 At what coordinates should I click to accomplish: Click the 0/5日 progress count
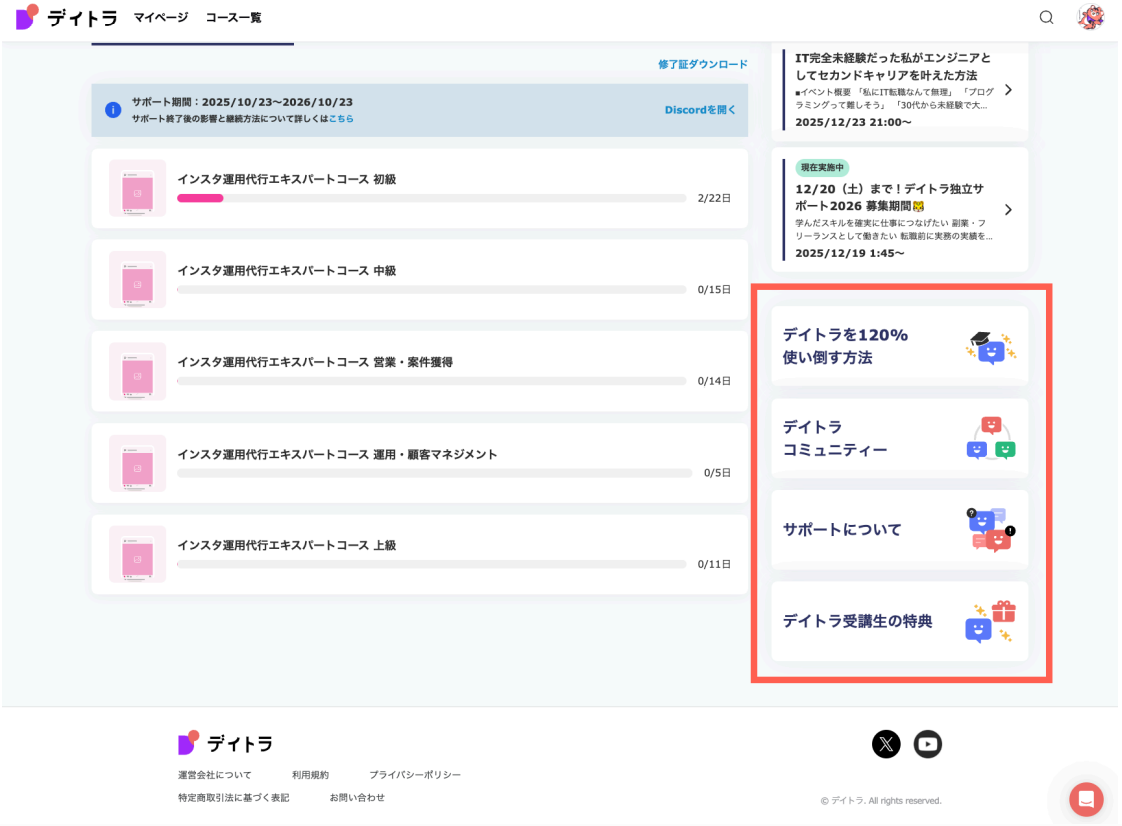click(717, 473)
